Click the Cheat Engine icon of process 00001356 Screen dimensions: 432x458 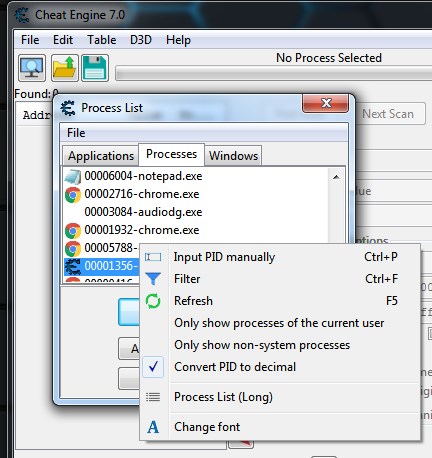[x=73, y=267]
